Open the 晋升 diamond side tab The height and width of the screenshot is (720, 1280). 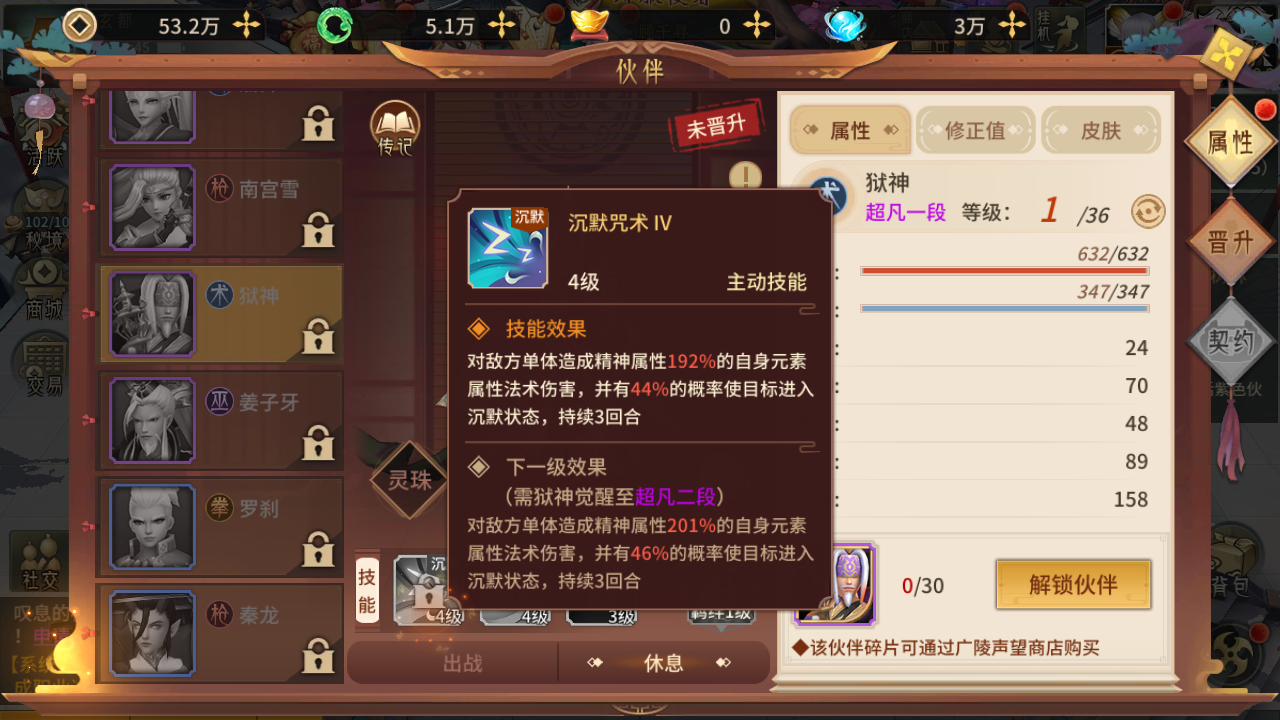pos(1230,243)
